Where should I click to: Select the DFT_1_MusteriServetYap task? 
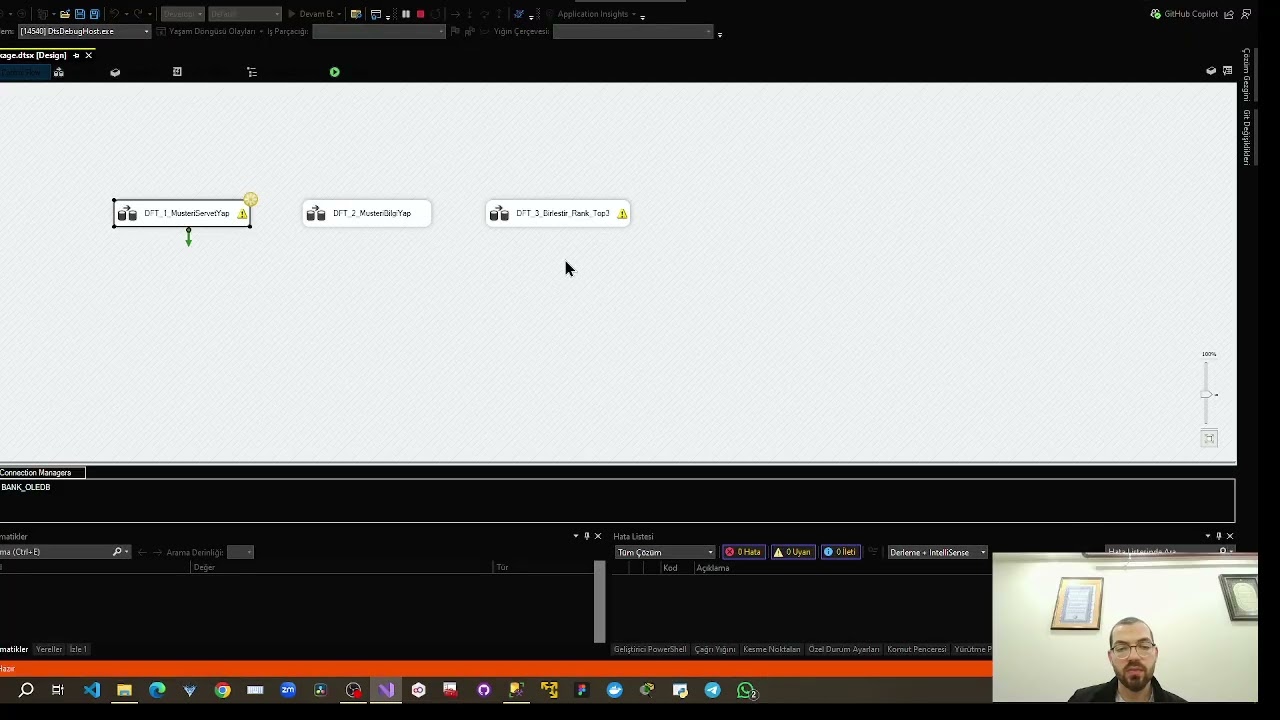[182, 213]
